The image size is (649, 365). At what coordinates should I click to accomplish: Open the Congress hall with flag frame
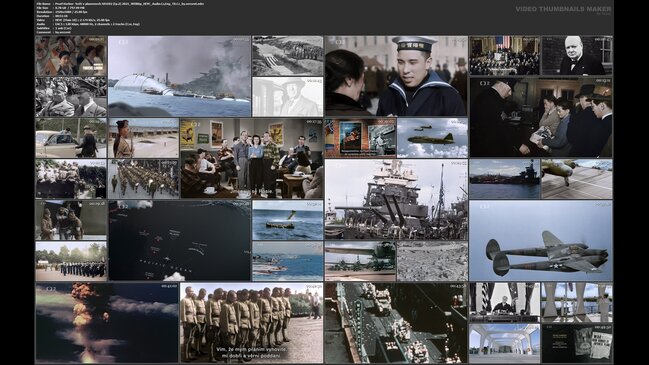[x=505, y=55]
